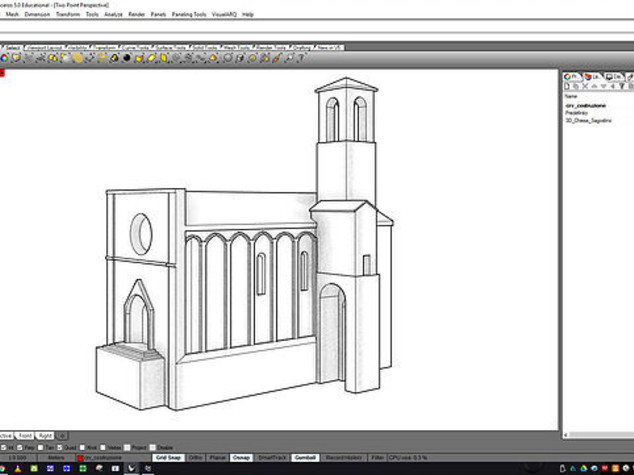Toggle the Project osnap checkbox

coord(127,448)
